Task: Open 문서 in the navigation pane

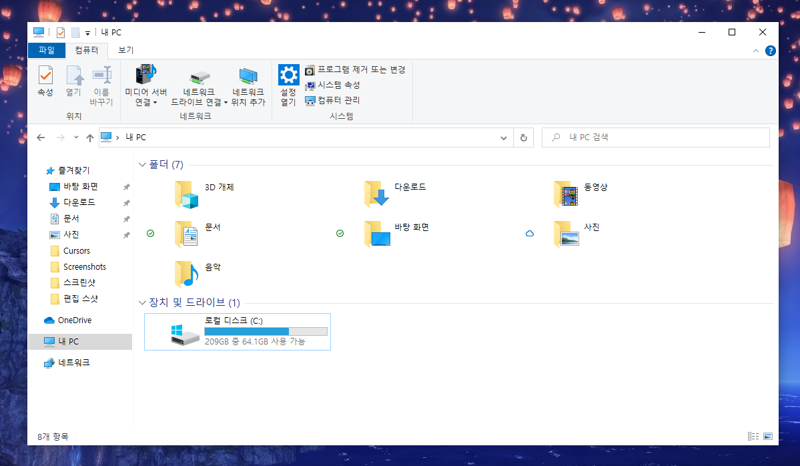Action: click(x=71, y=219)
